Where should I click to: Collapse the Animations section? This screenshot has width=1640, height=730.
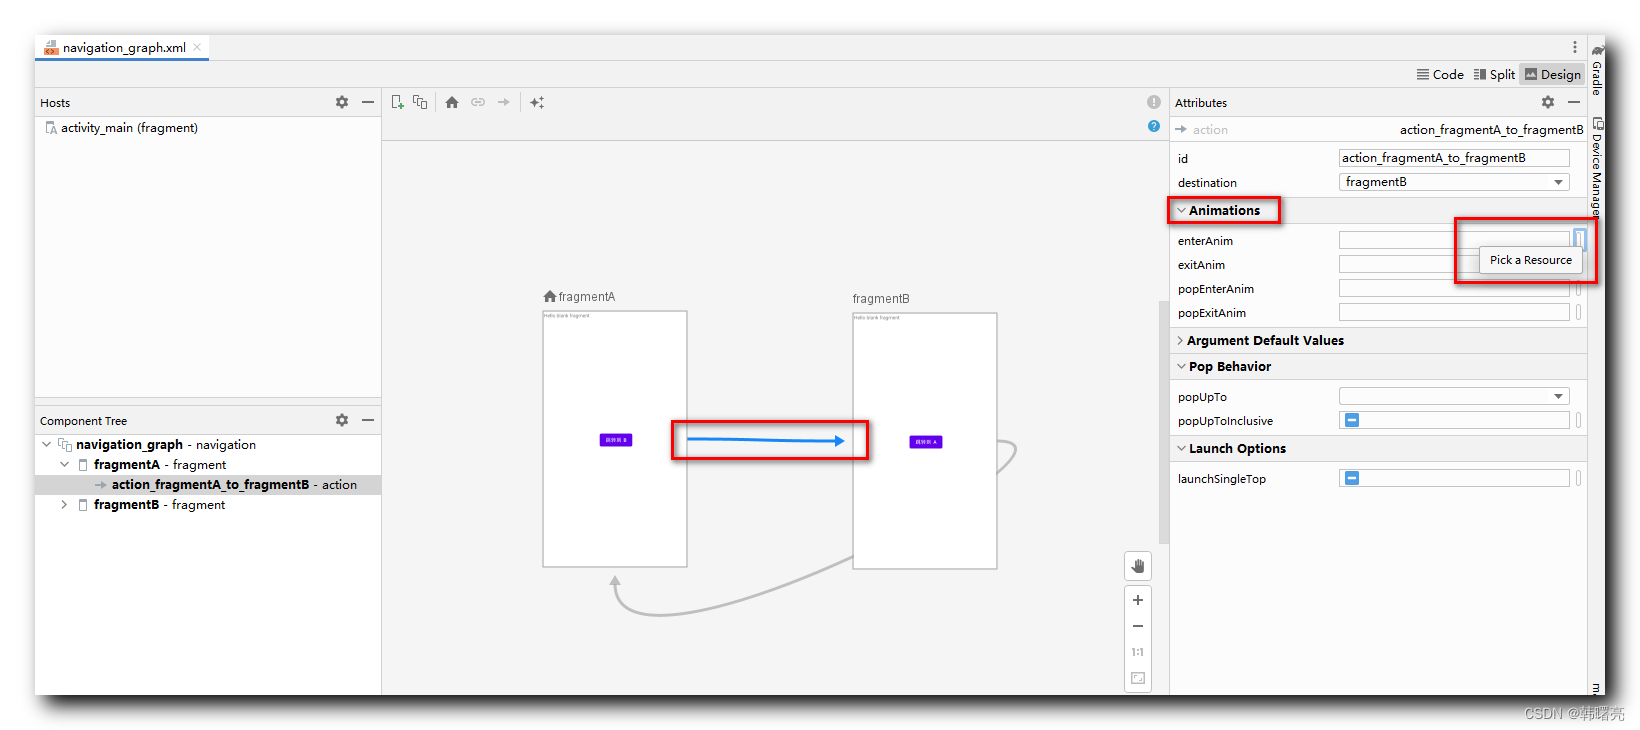tap(1181, 210)
